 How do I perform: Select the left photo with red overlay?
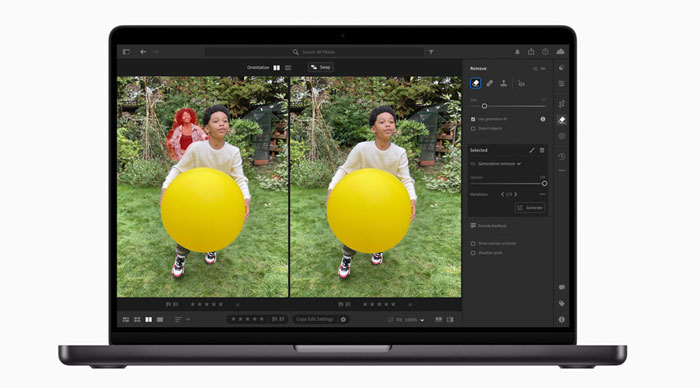coord(203,187)
